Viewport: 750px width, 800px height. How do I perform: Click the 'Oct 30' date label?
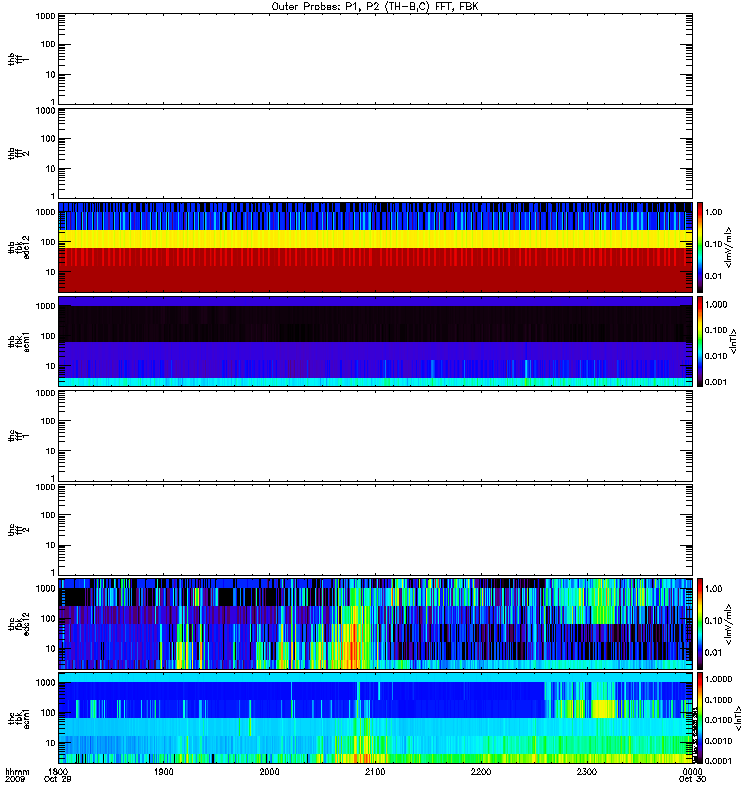[x=692, y=780]
